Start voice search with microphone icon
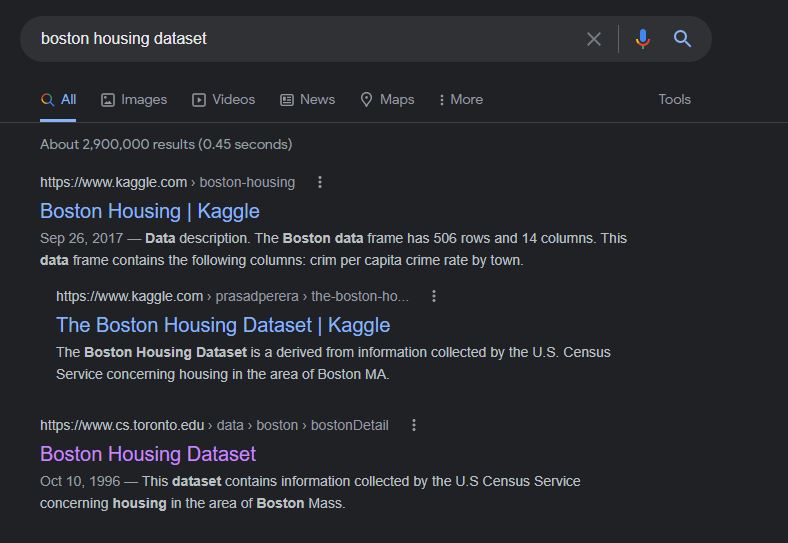This screenshot has width=788, height=543. point(642,39)
